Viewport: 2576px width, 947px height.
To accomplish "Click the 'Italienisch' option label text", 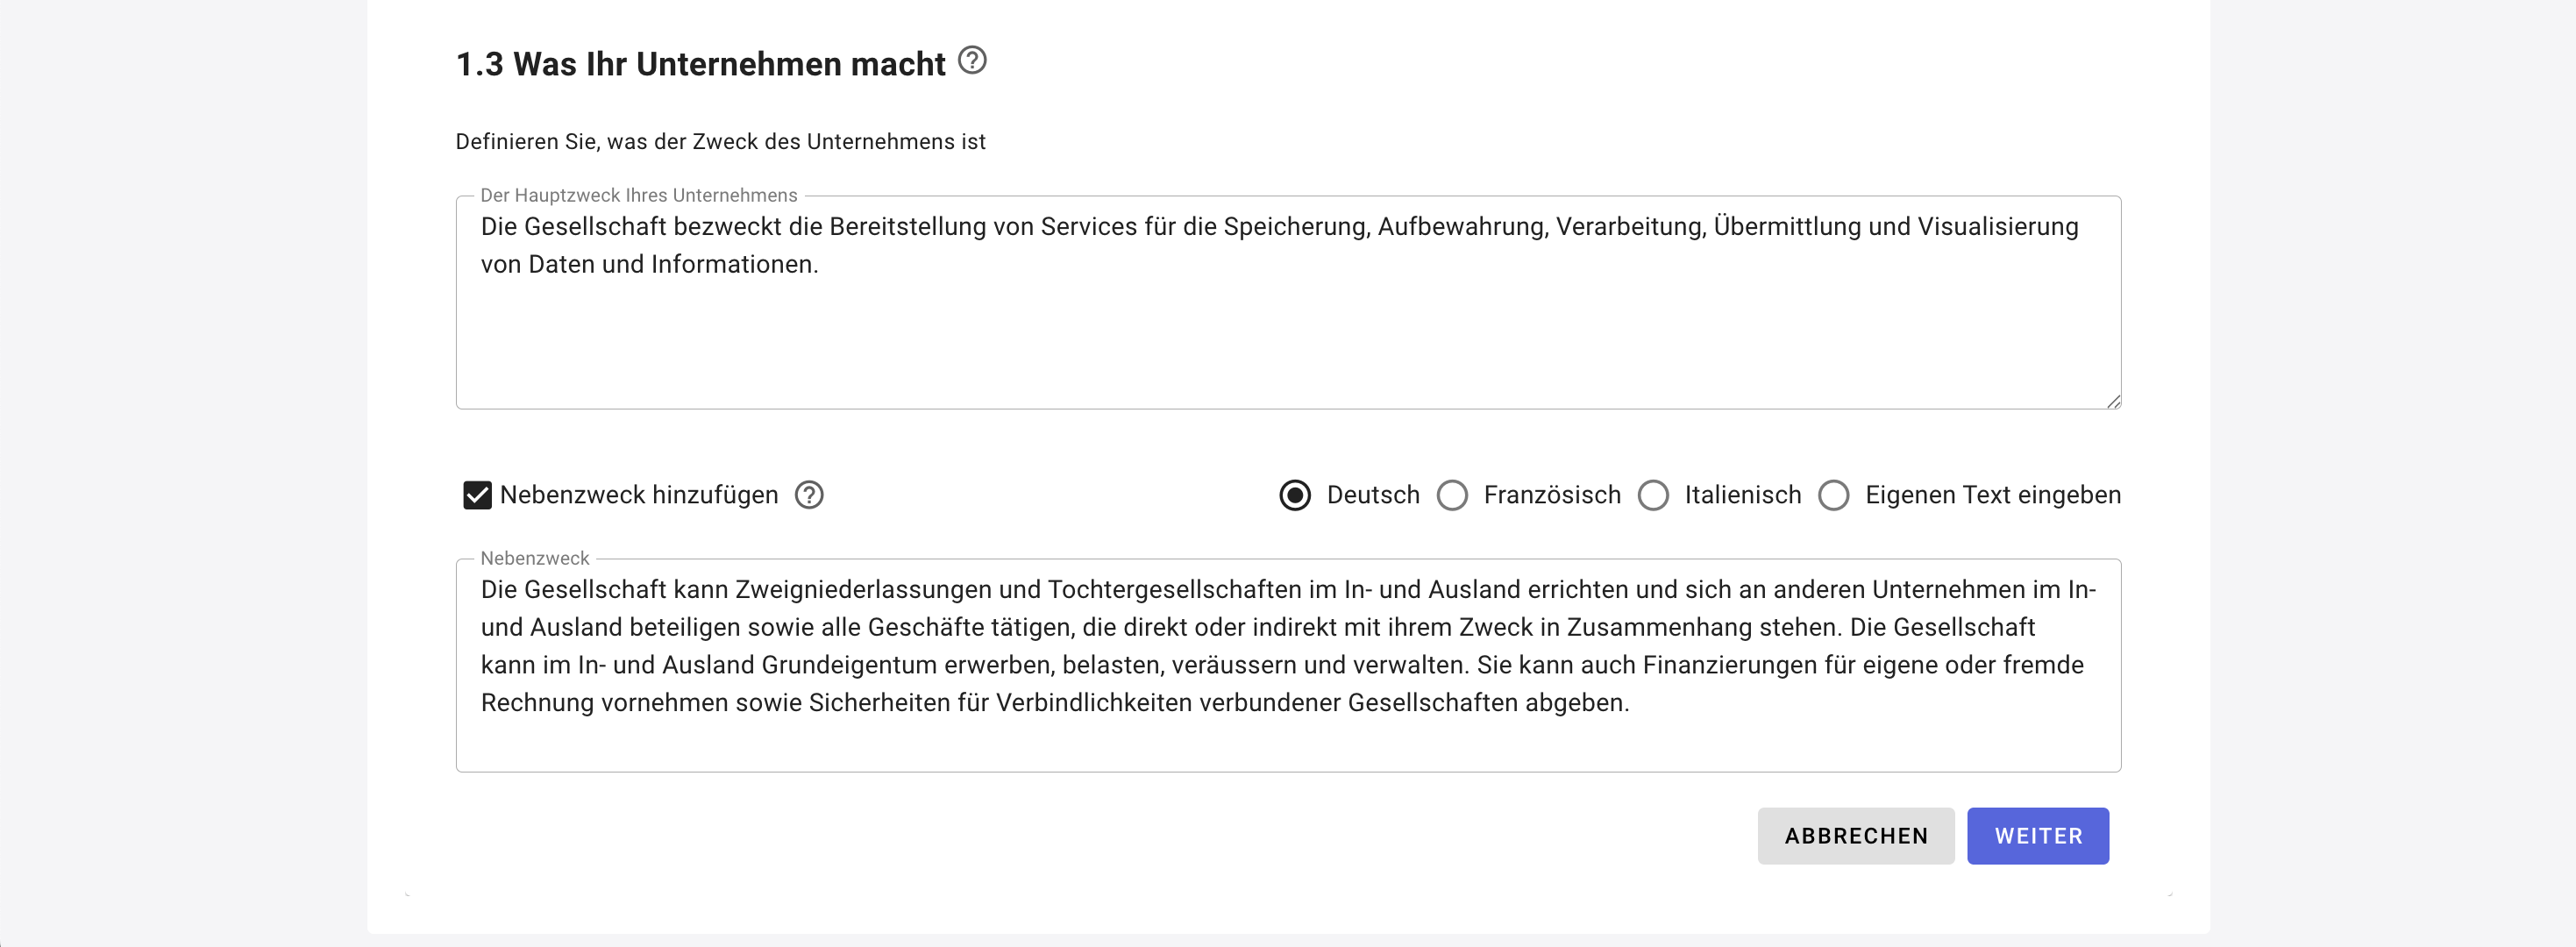I will (x=1742, y=495).
